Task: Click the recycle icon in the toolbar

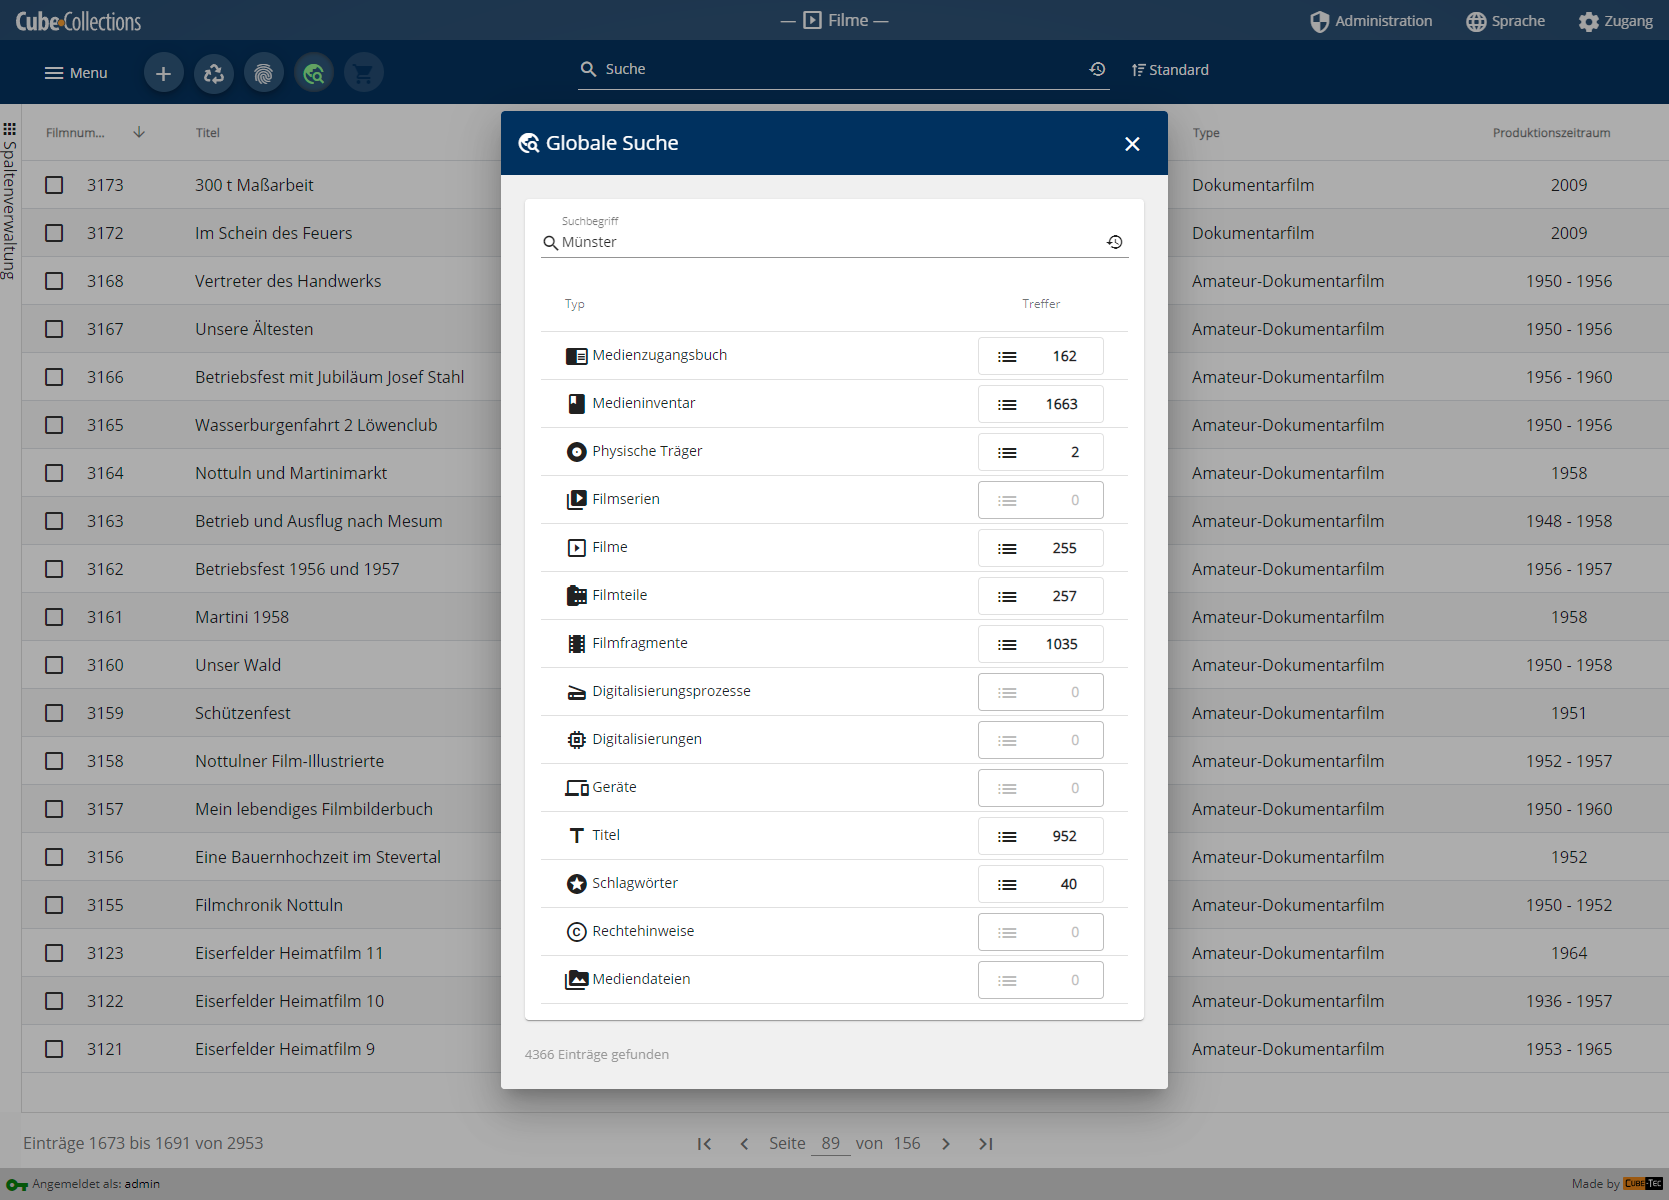Action: [214, 73]
